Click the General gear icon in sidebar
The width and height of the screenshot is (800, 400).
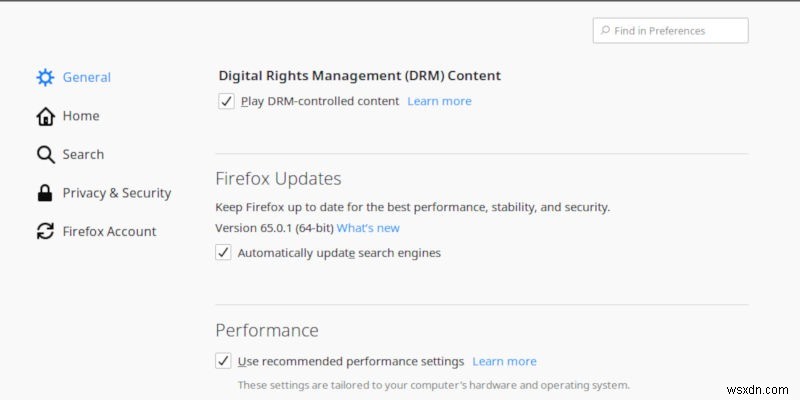[x=45, y=77]
